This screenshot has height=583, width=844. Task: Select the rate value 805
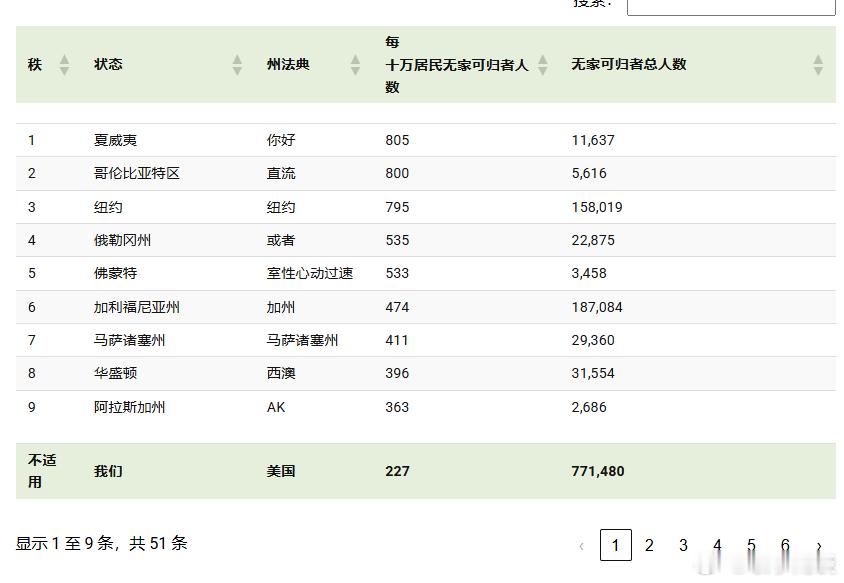[x=397, y=140]
